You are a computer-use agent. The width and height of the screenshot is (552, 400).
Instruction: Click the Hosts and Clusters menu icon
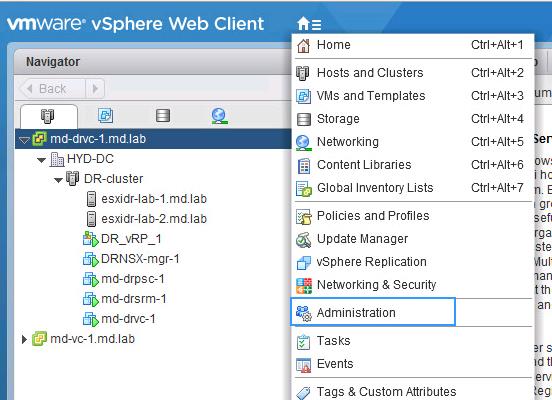coord(303,73)
